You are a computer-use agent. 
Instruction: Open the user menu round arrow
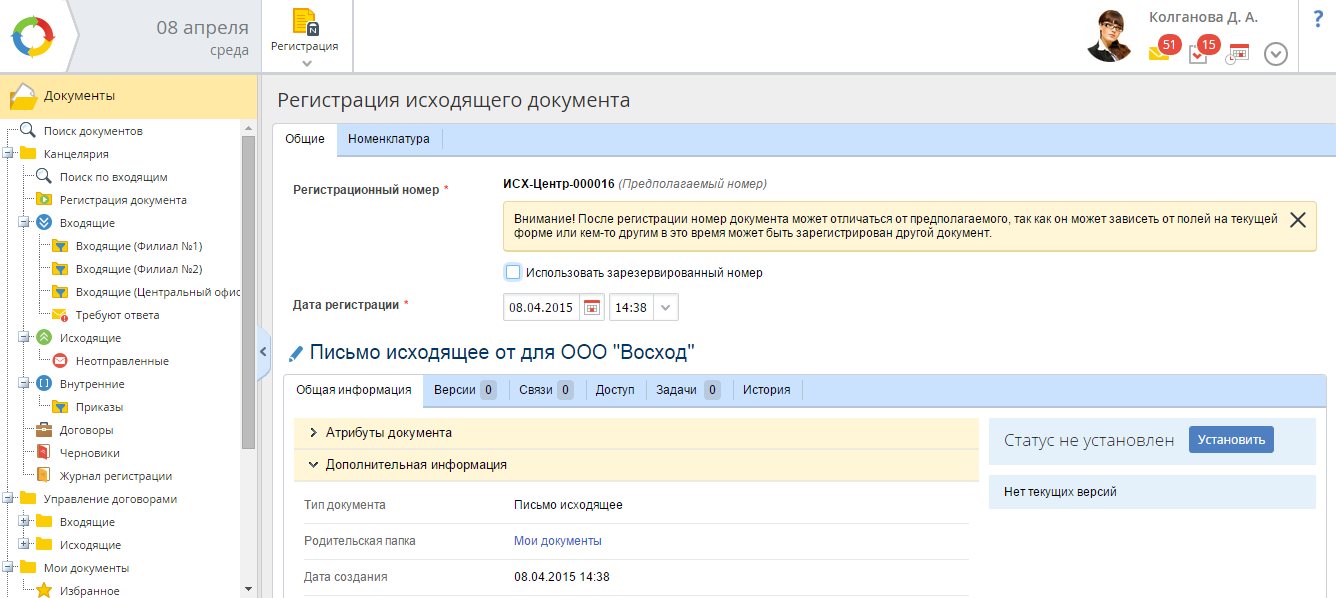(x=1275, y=54)
